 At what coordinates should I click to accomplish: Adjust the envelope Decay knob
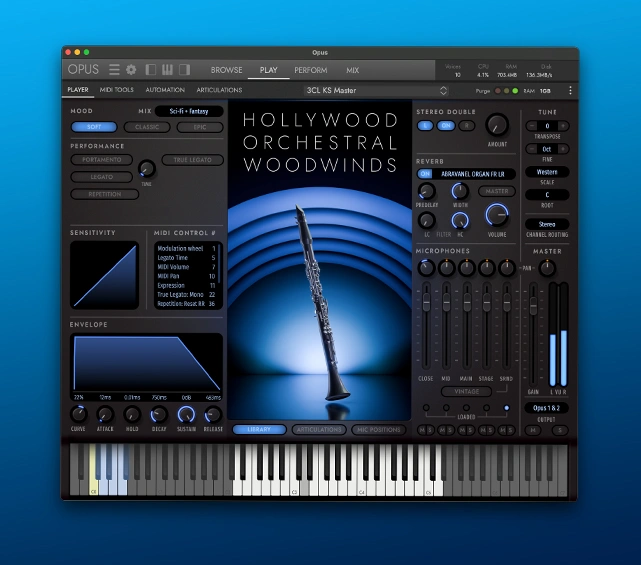click(x=159, y=415)
